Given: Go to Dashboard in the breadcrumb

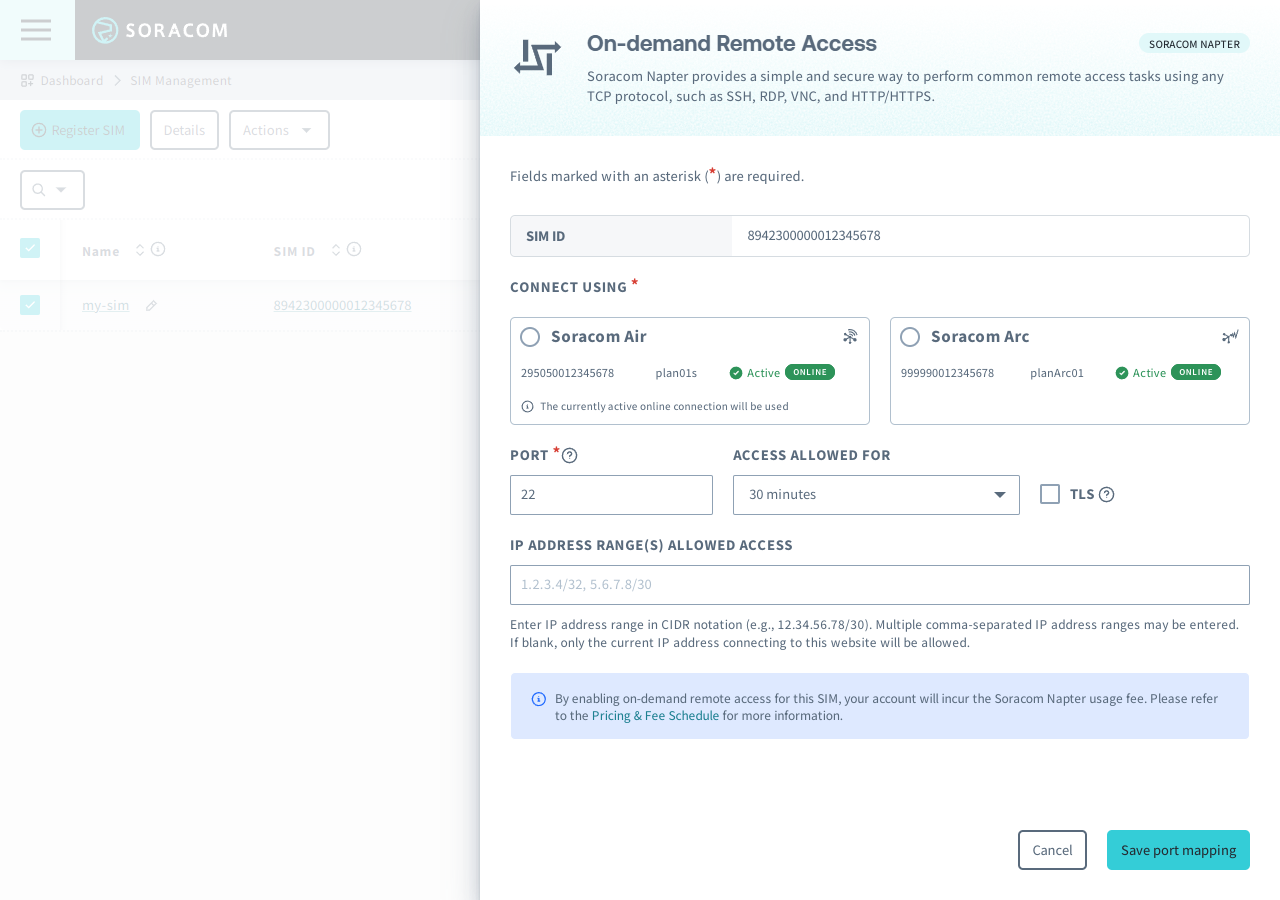Looking at the screenshot, I should point(72,80).
